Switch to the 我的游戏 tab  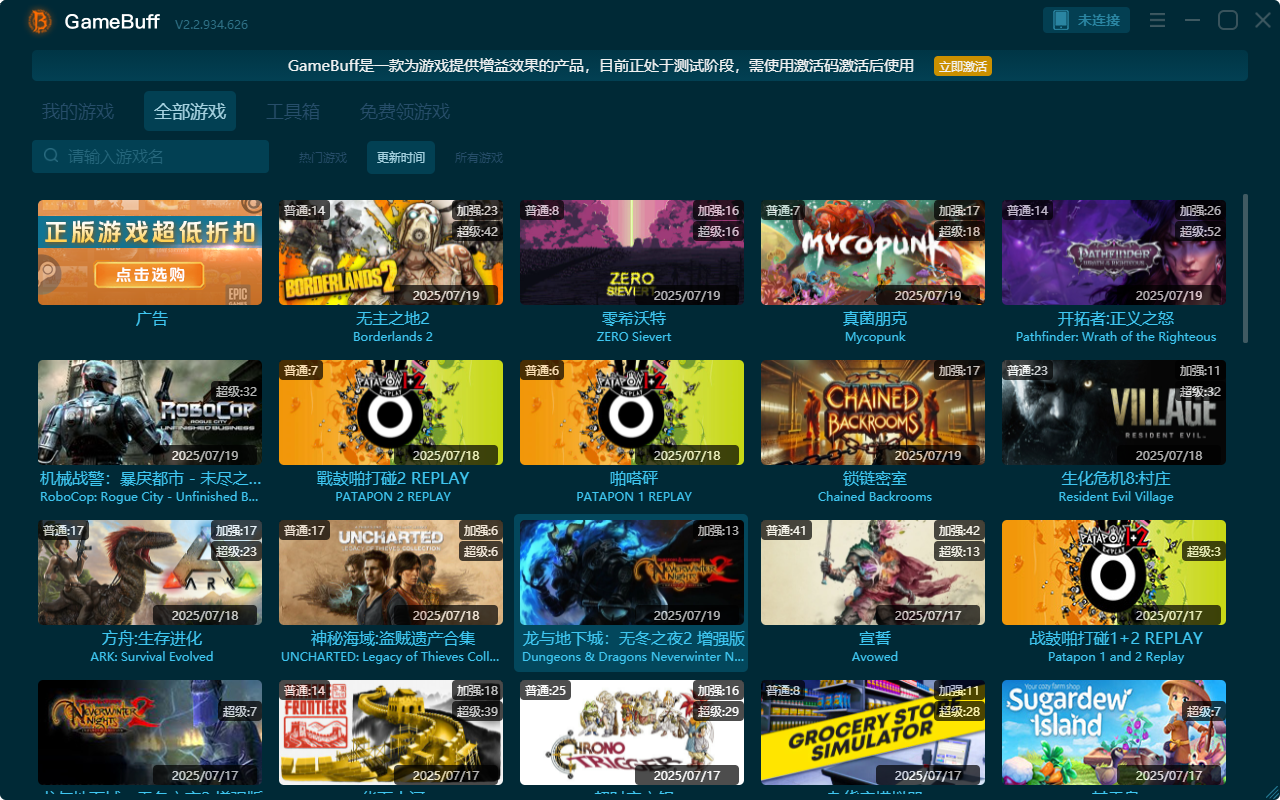pos(78,111)
